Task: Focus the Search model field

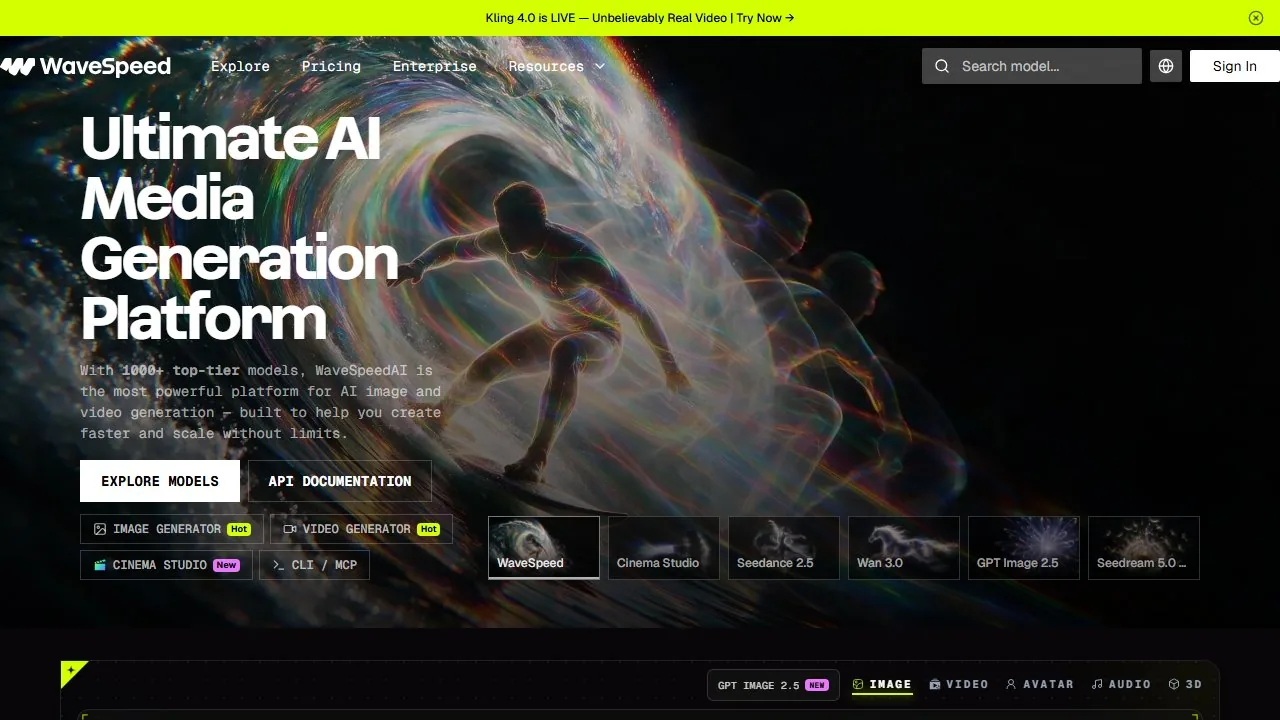Action: pyautogui.click(x=1032, y=66)
